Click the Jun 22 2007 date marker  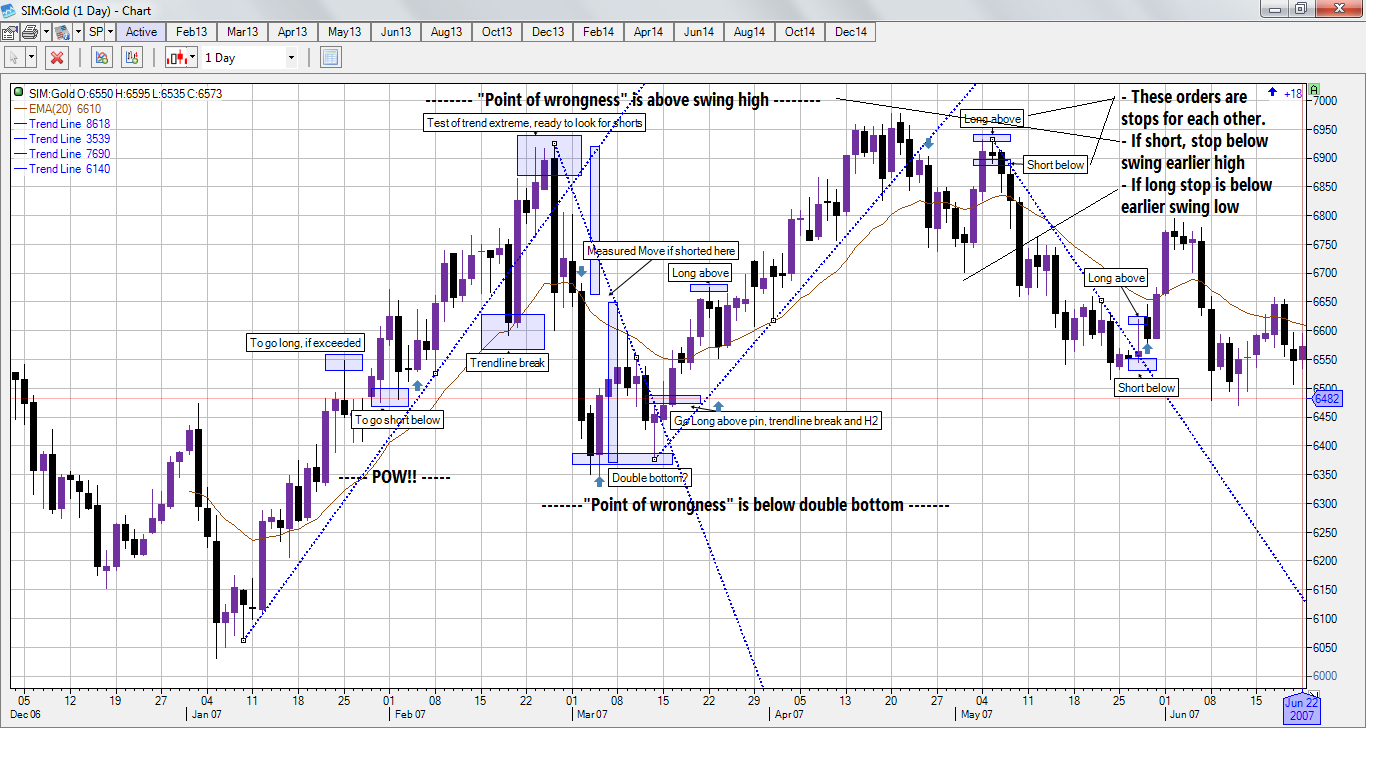tap(1302, 709)
